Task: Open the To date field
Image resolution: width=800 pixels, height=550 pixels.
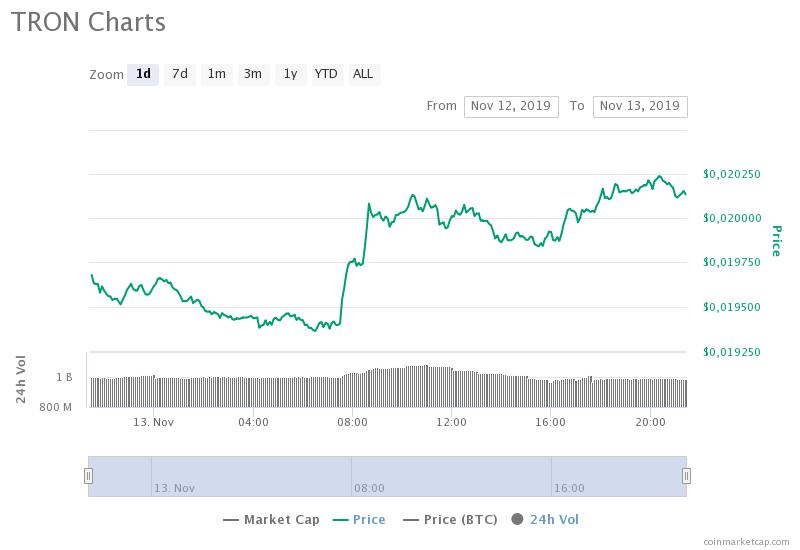Action: point(640,107)
